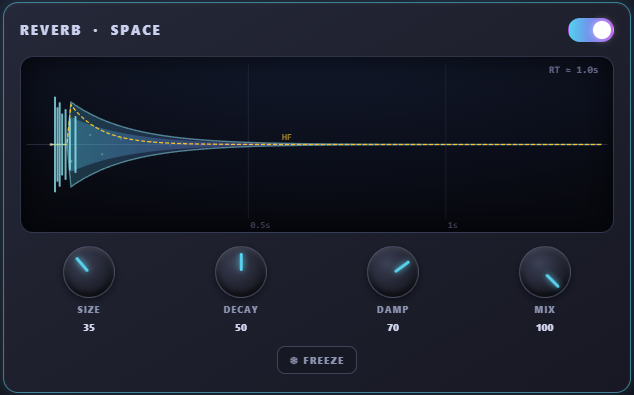The width and height of the screenshot is (634, 395).
Task: Click the DAMP knob
Action: click(393, 272)
